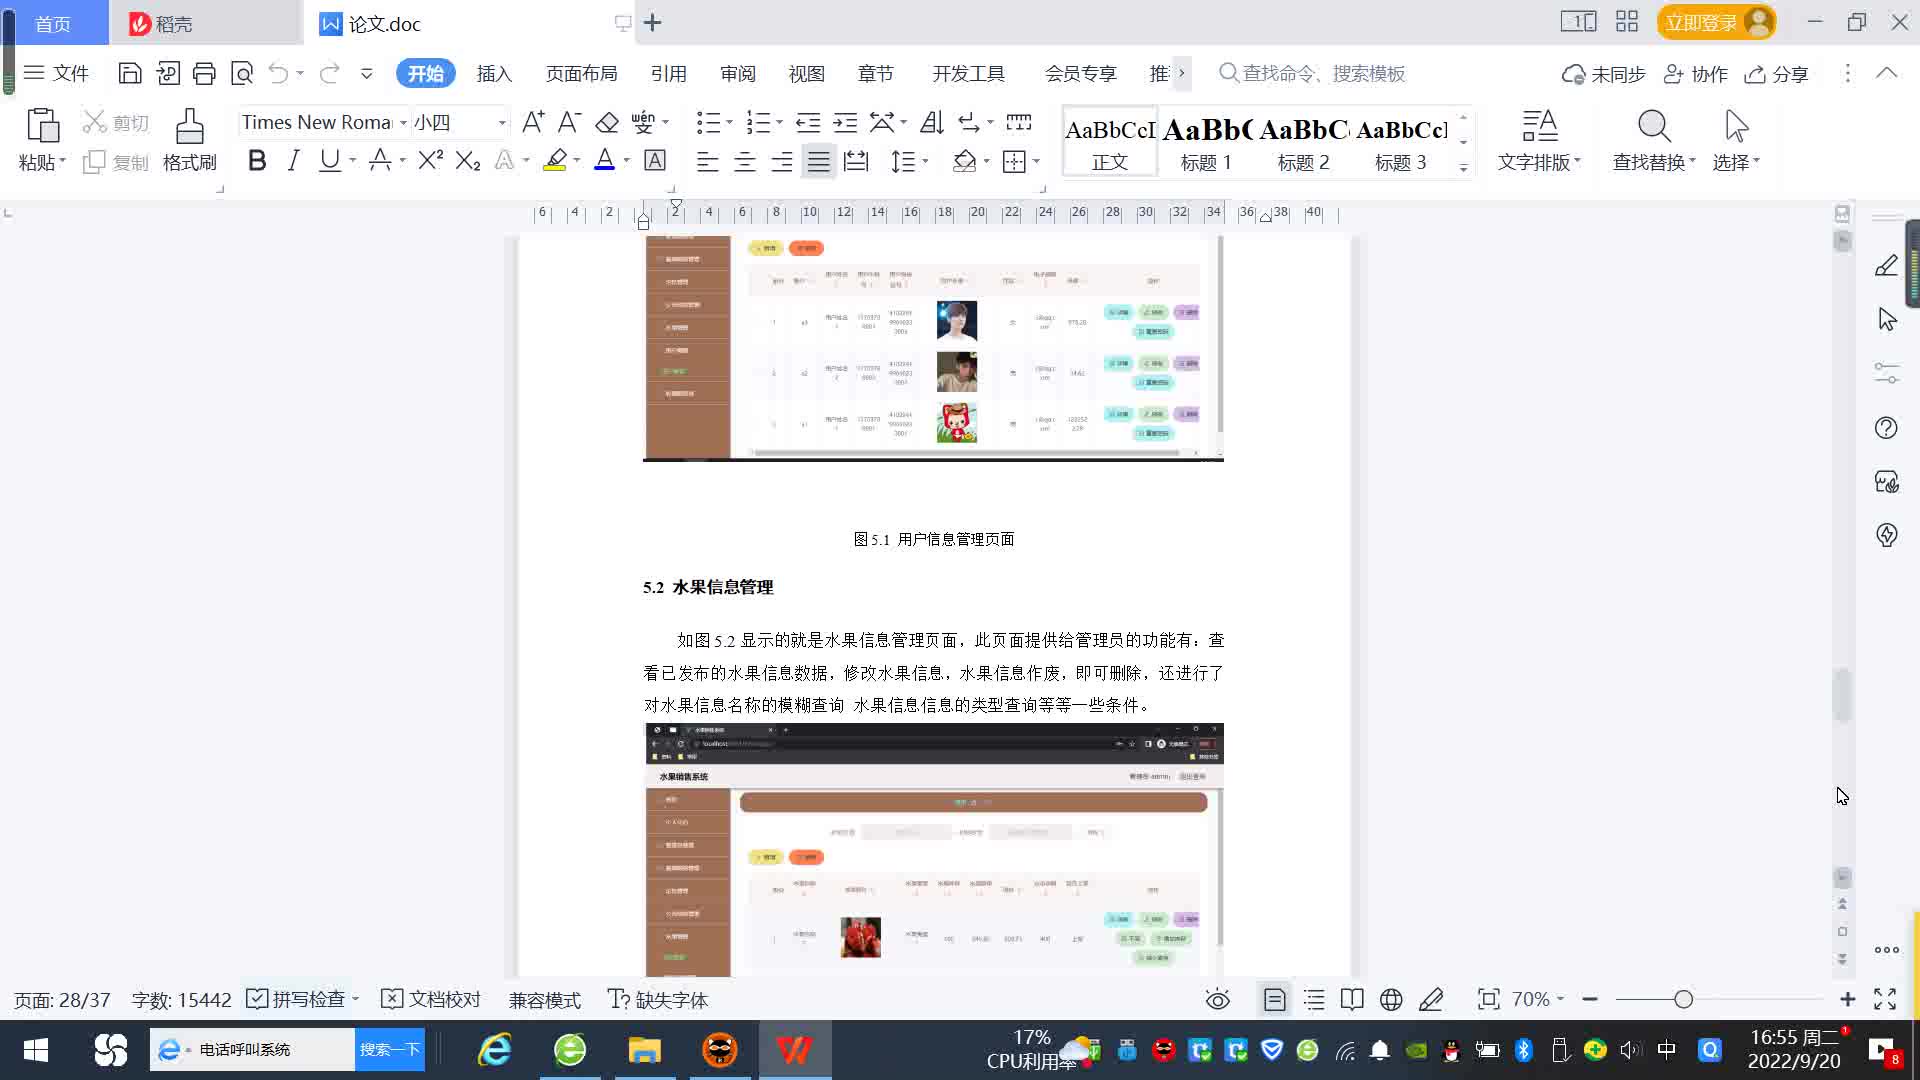Apply superscript formatting icon

tap(430, 161)
